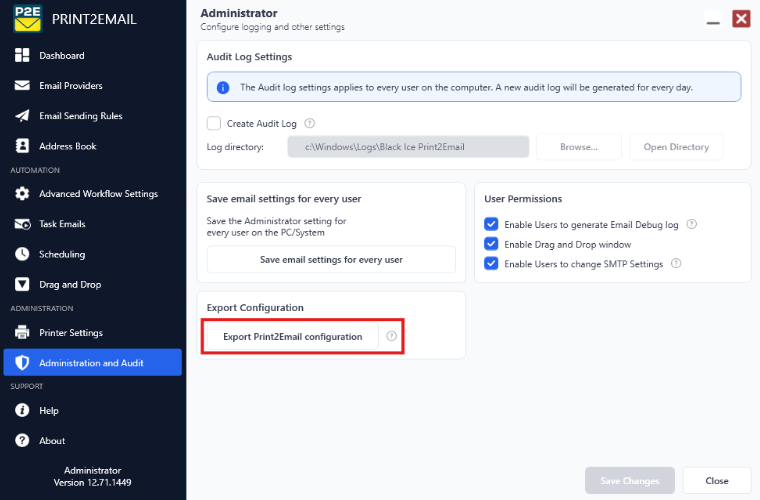The height and width of the screenshot is (500, 760).
Task: Click the Log directory path field
Action: point(408,147)
